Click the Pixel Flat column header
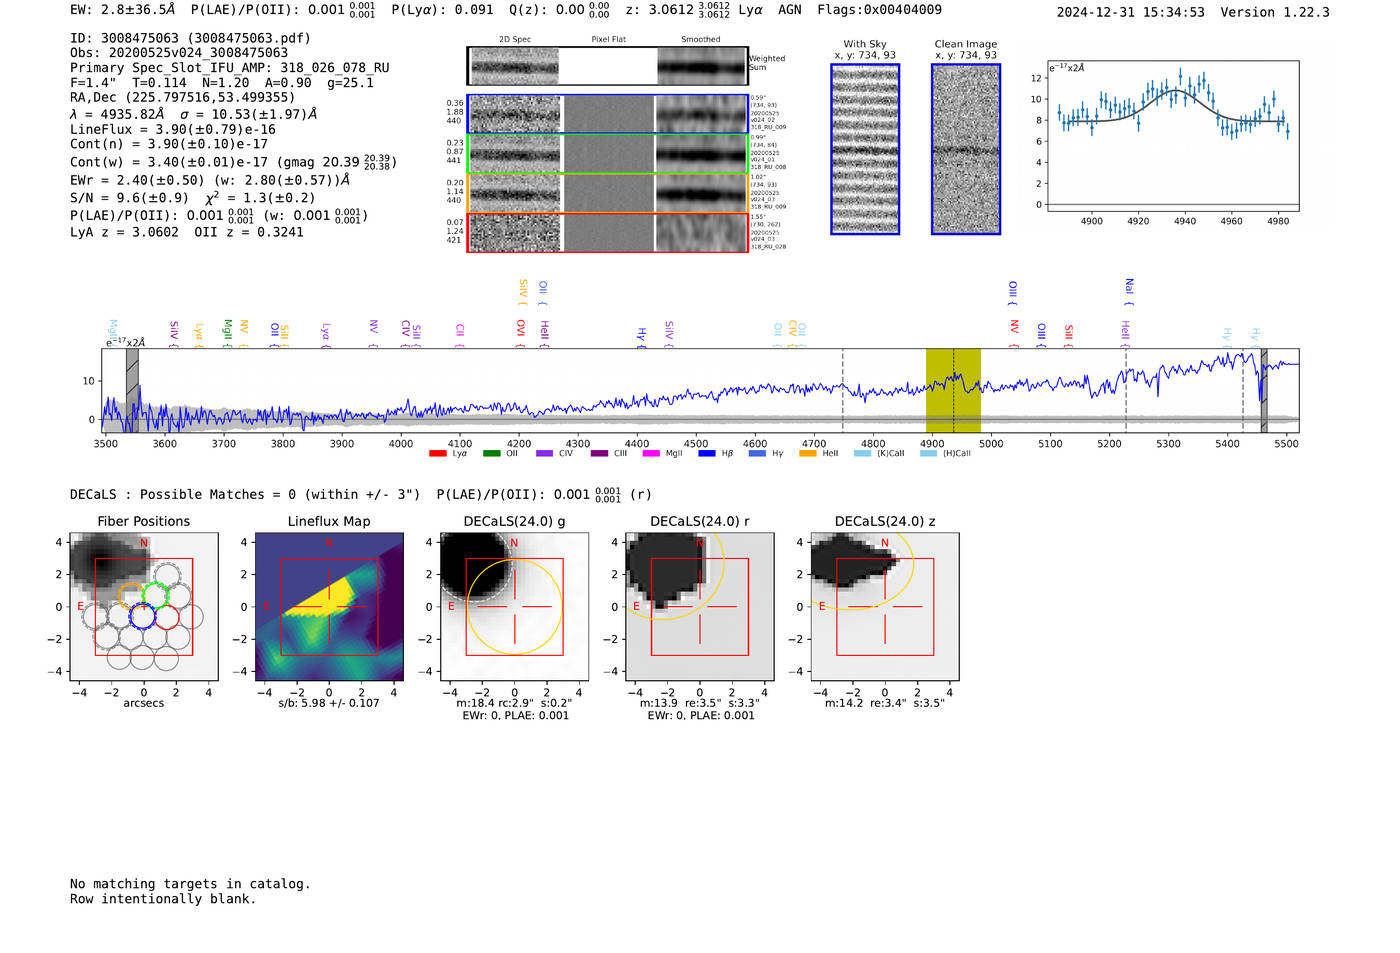 (608, 40)
